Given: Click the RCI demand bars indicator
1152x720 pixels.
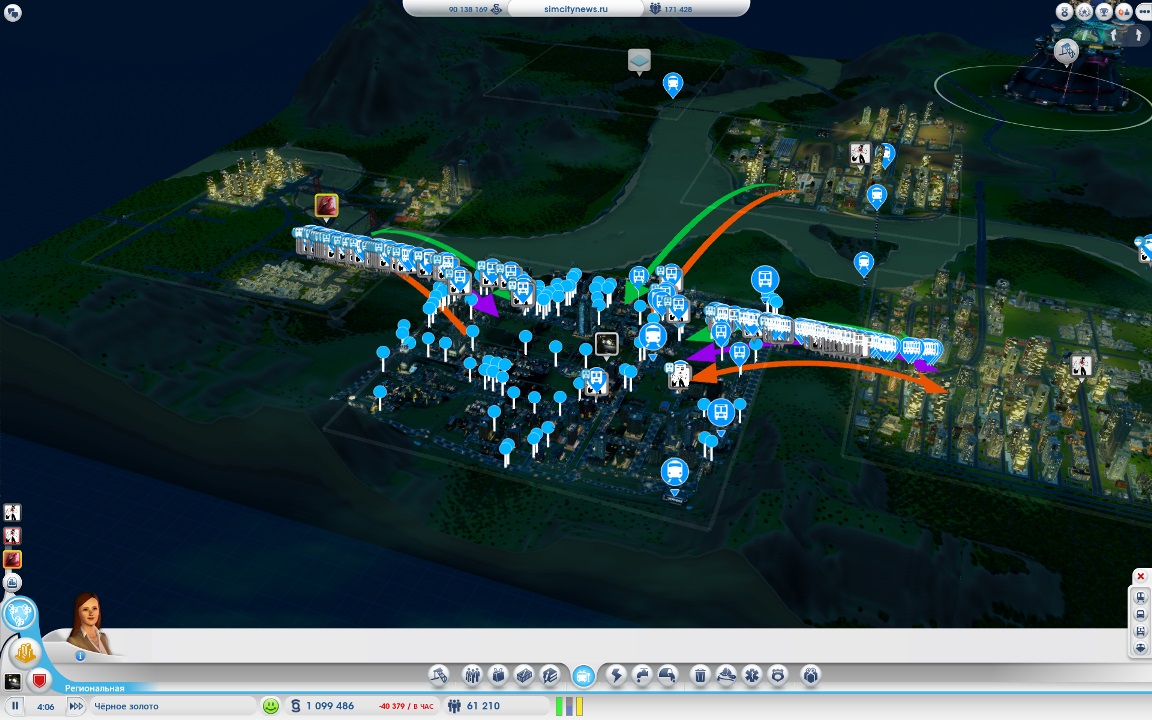Looking at the screenshot, I should pos(569,706).
